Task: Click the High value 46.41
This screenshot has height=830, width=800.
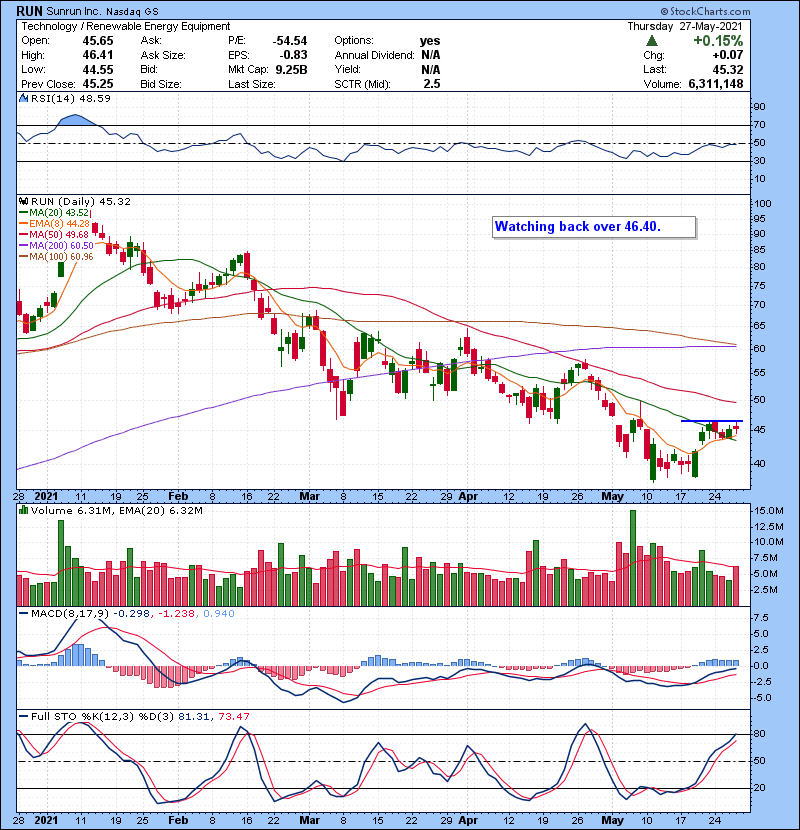Action: pos(98,55)
